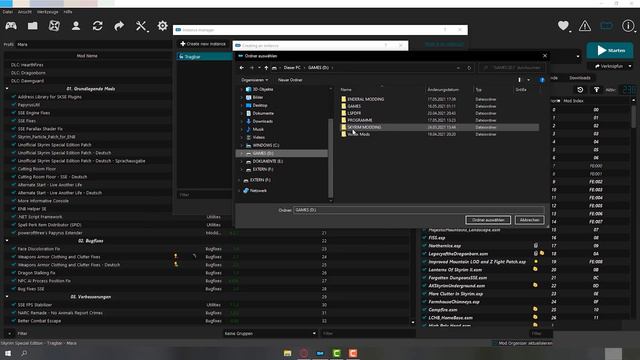Open the warning triangle notifications icon

tap(585, 26)
